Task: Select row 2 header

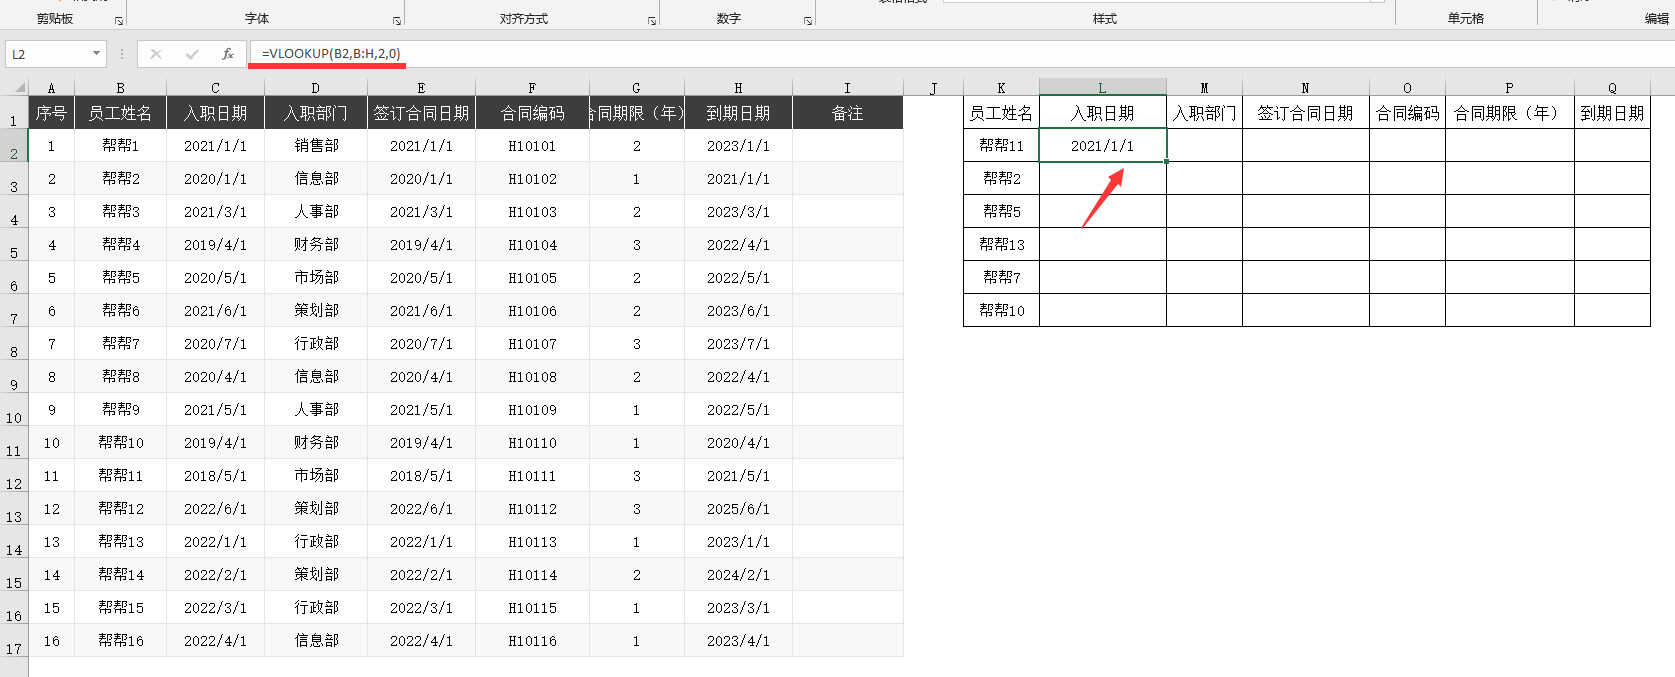Action: click(x=14, y=153)
